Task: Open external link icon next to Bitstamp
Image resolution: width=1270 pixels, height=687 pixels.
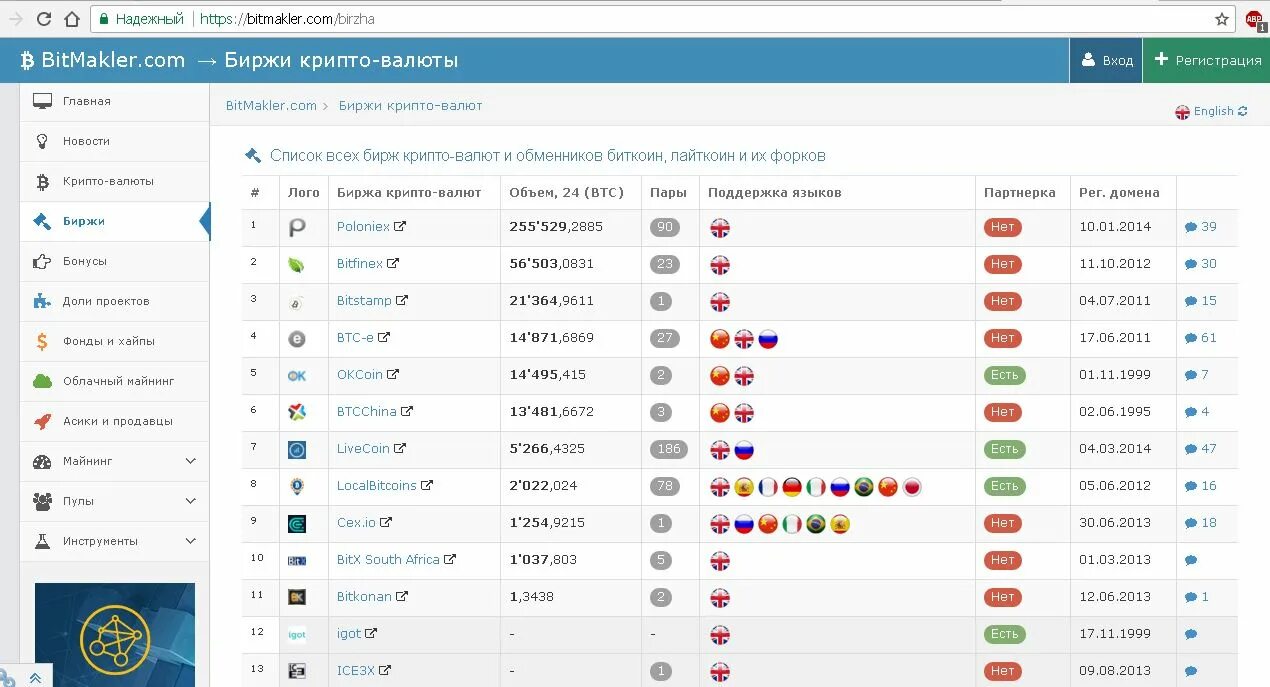Action: tap(402, 301)
